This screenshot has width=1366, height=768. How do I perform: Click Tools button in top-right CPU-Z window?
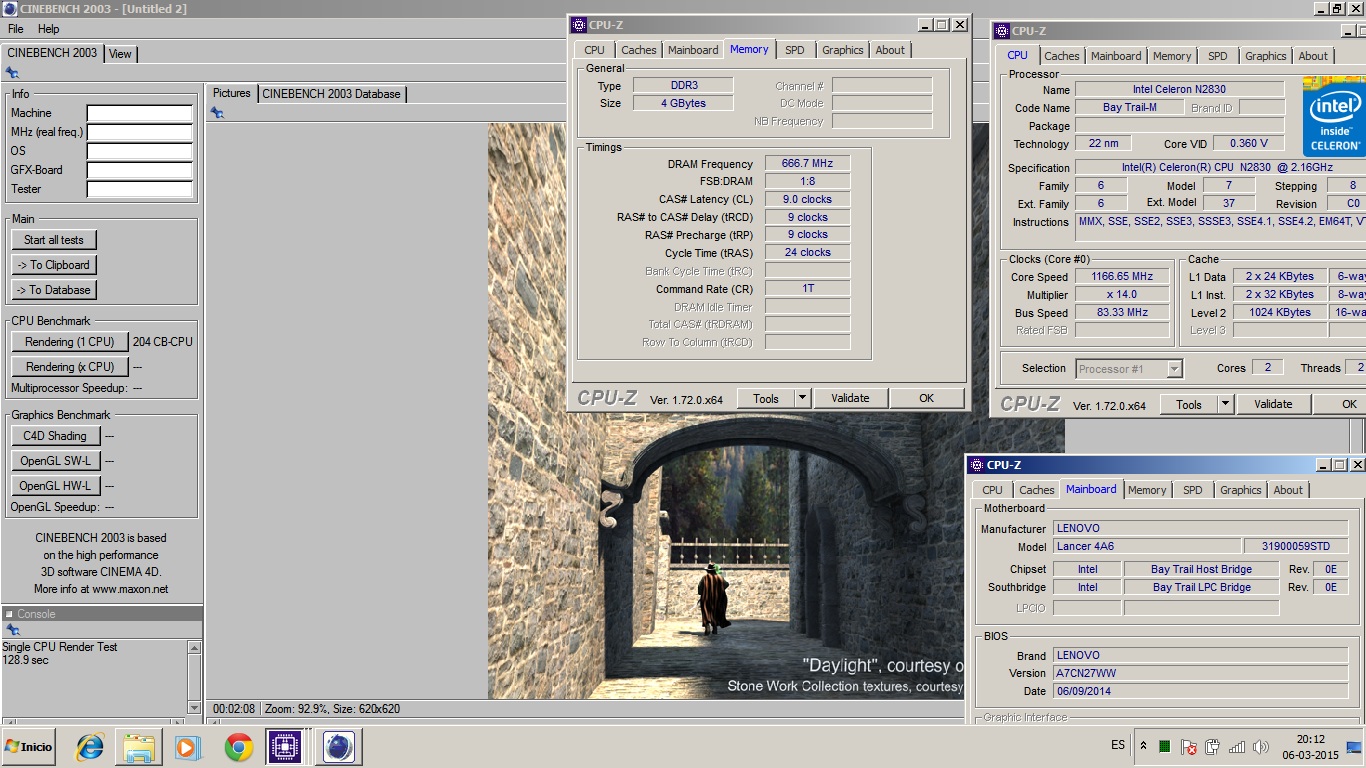1189,404
